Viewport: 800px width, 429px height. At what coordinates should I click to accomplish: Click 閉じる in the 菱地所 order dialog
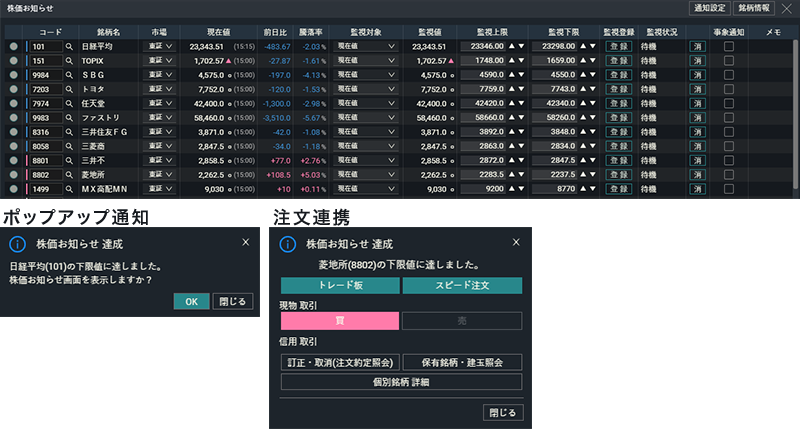503,412
